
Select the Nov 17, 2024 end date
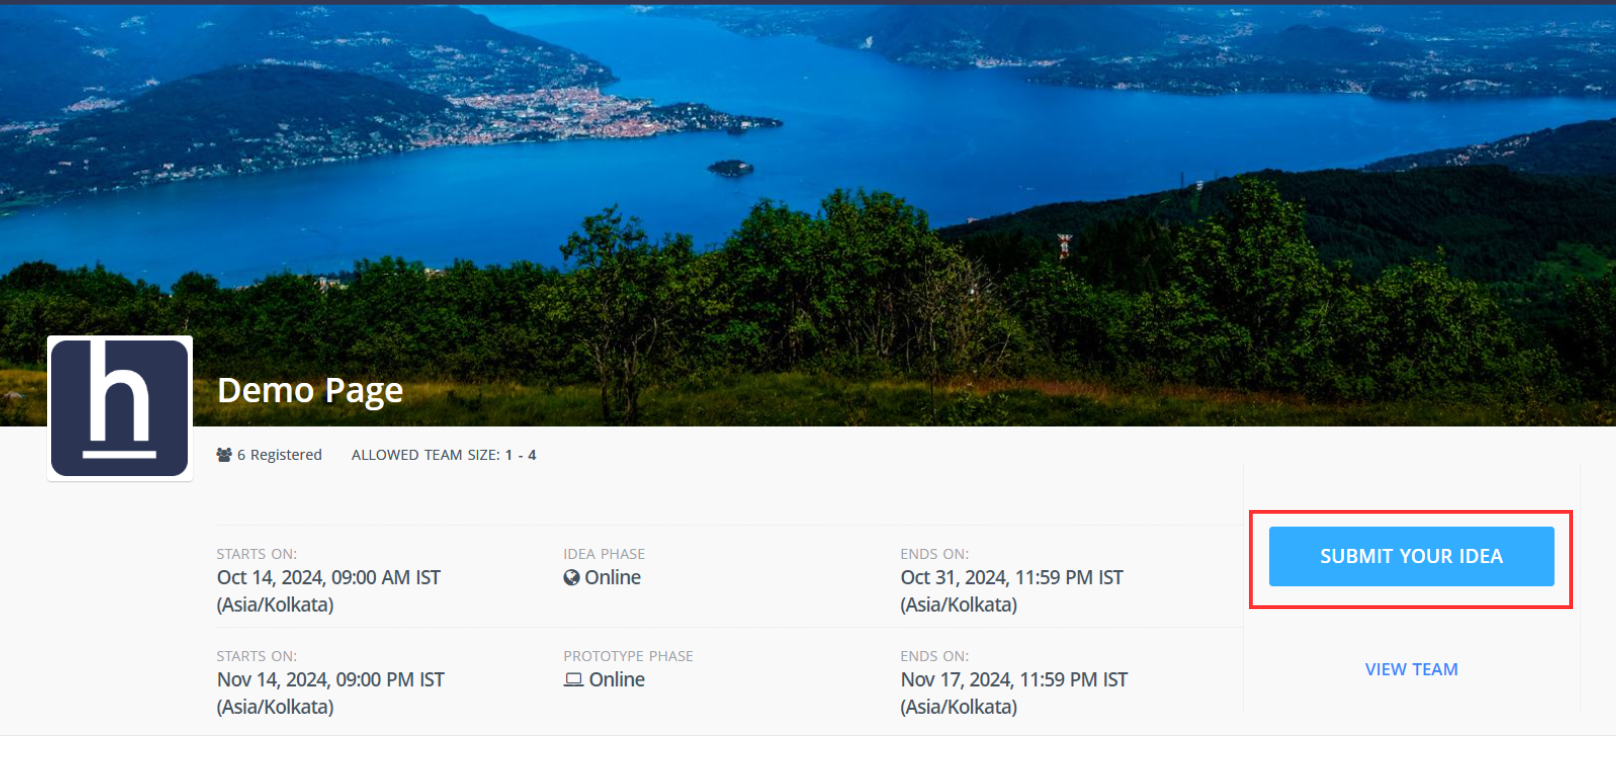(1013, 680)
